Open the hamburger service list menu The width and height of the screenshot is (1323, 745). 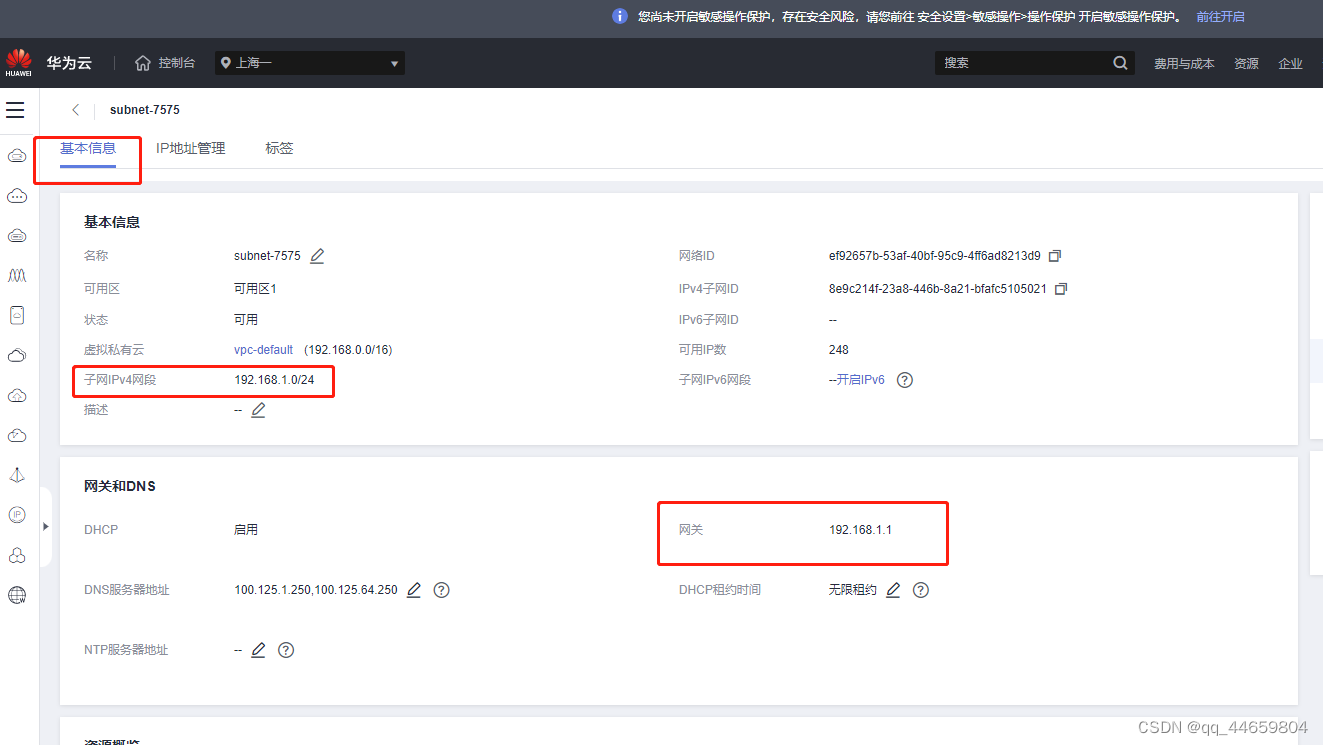pyautogui.click(x=15, y=110)
